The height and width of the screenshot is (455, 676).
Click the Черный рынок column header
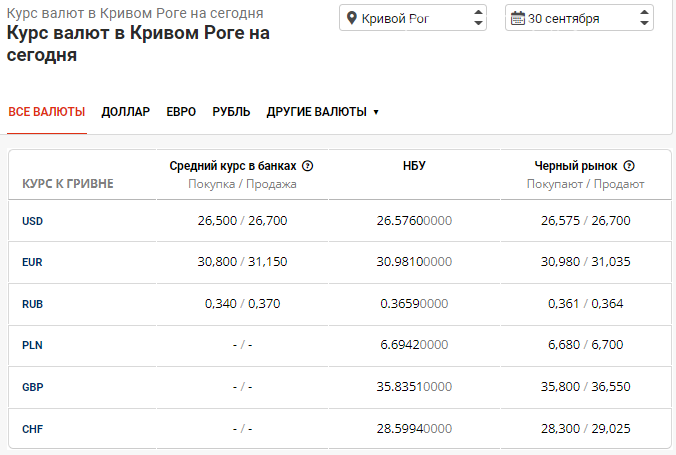(576, 166)
